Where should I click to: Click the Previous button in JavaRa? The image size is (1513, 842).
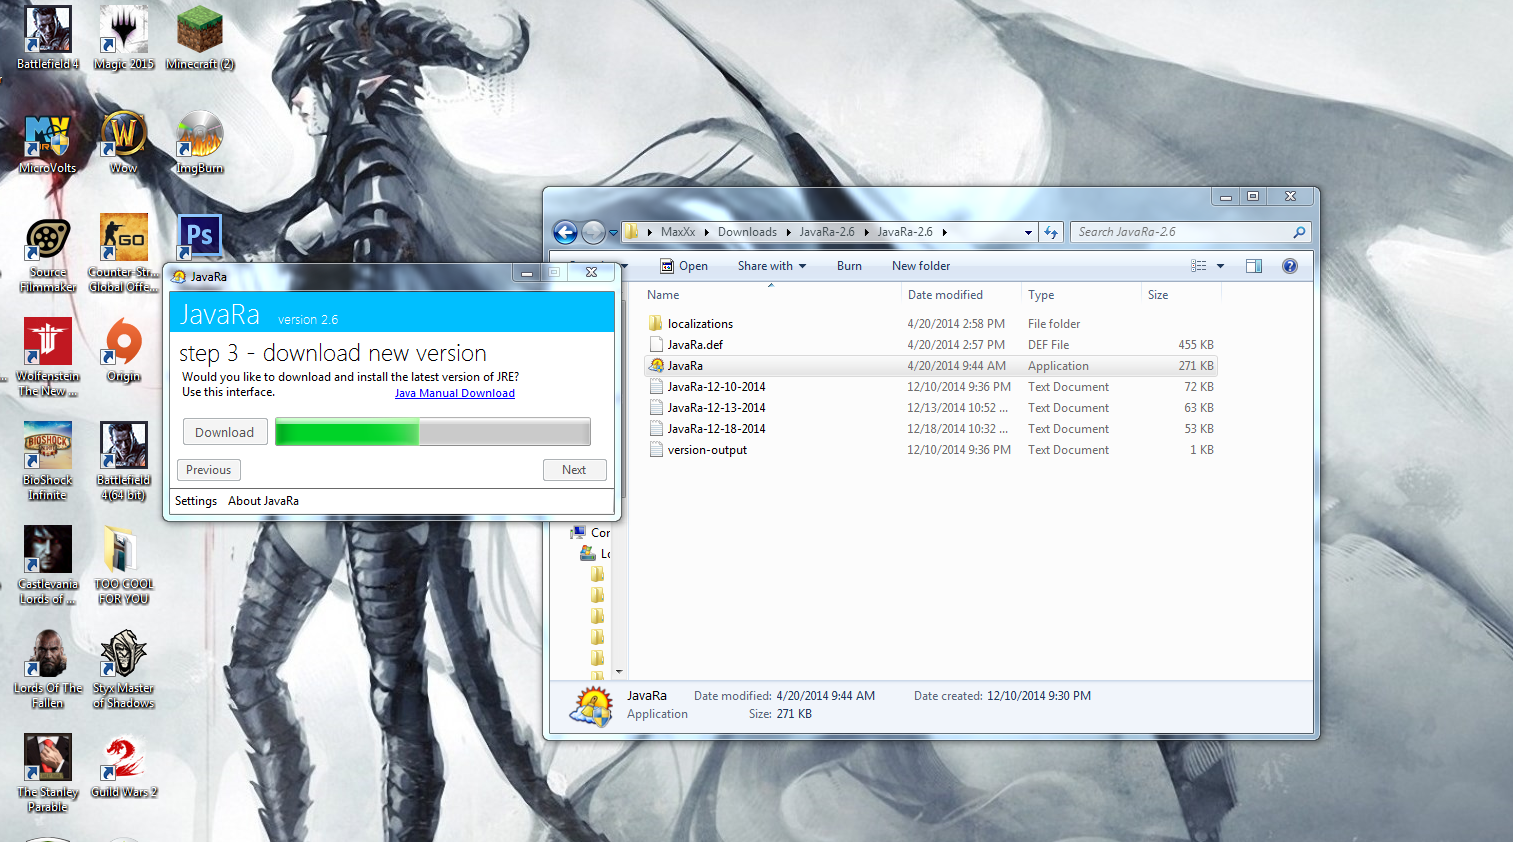[208, 470]
